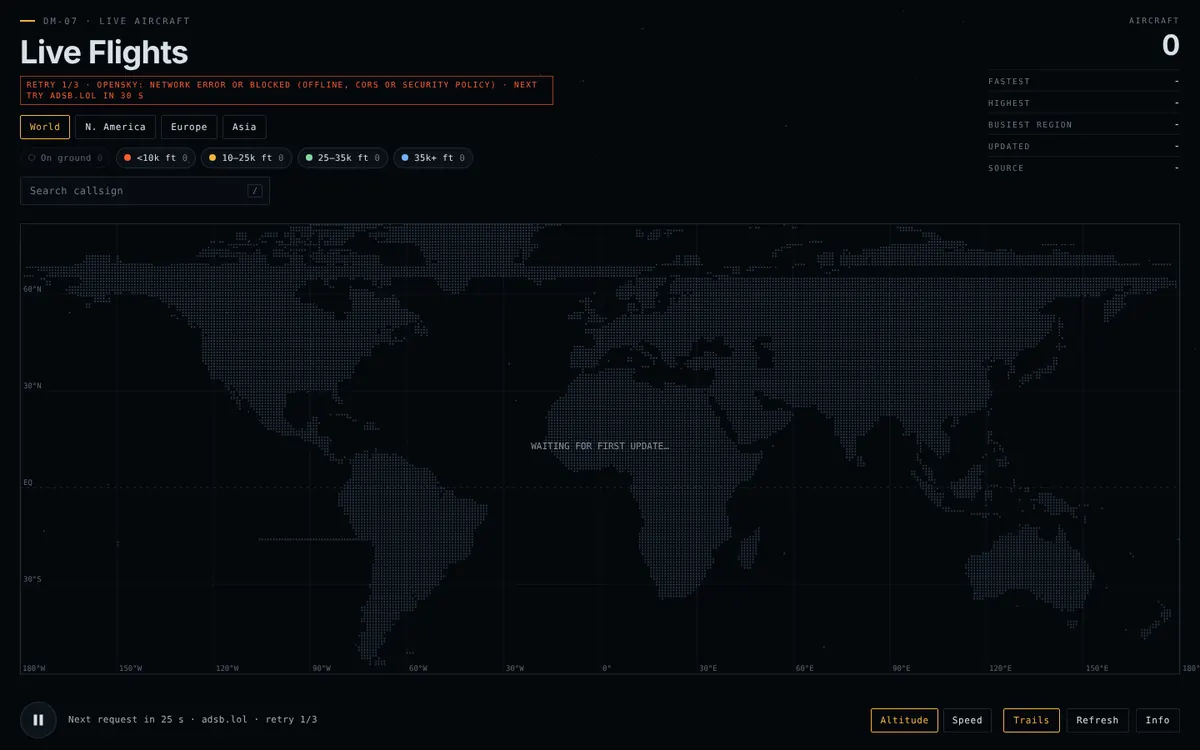Focus the Search callsign field
The height and width of the screenshot is (750, 1200).
pos(145,191)
